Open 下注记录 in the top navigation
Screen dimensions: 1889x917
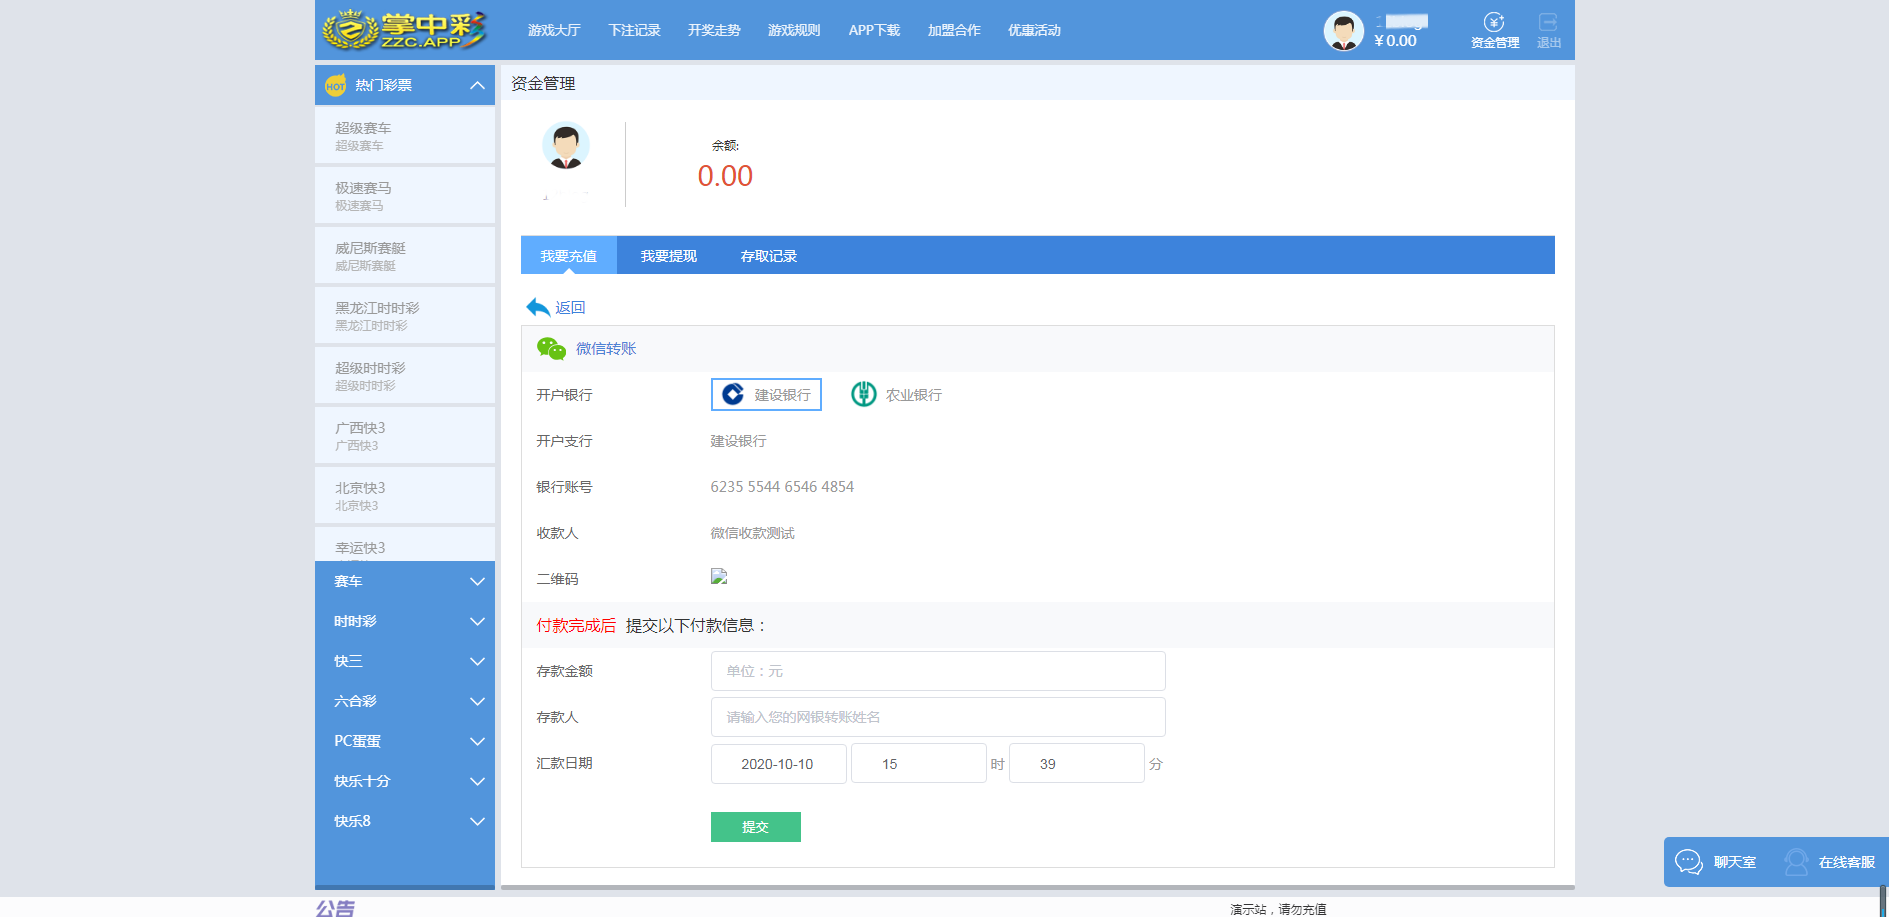634,31
